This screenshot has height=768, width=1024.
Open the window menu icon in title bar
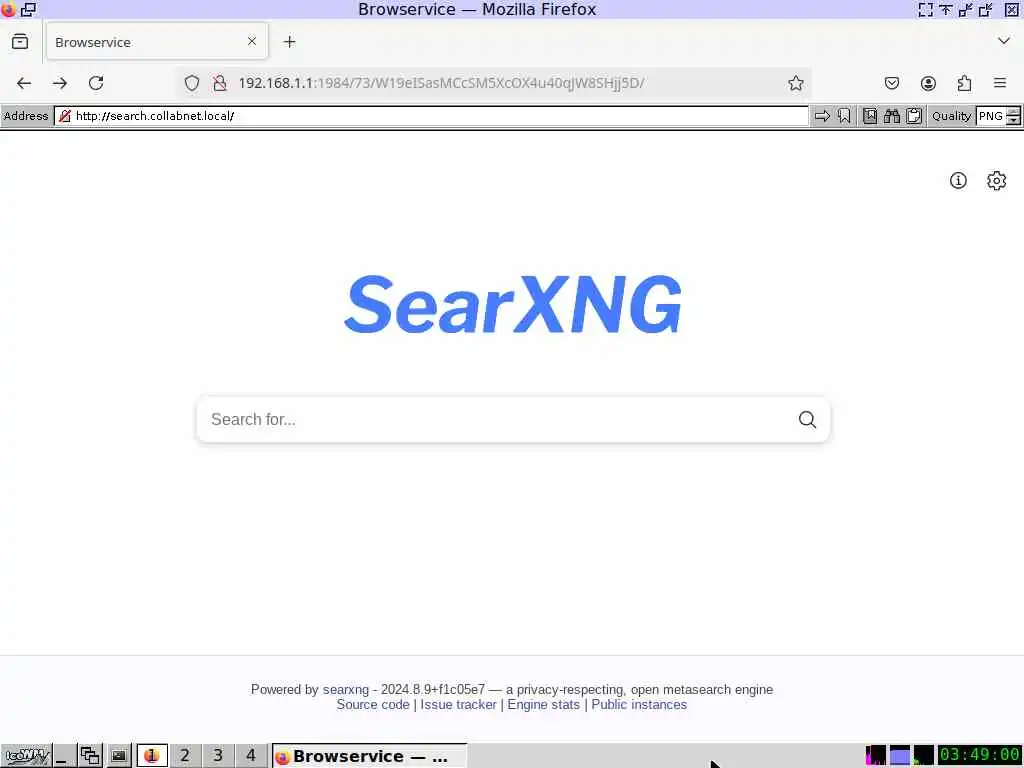8,9
